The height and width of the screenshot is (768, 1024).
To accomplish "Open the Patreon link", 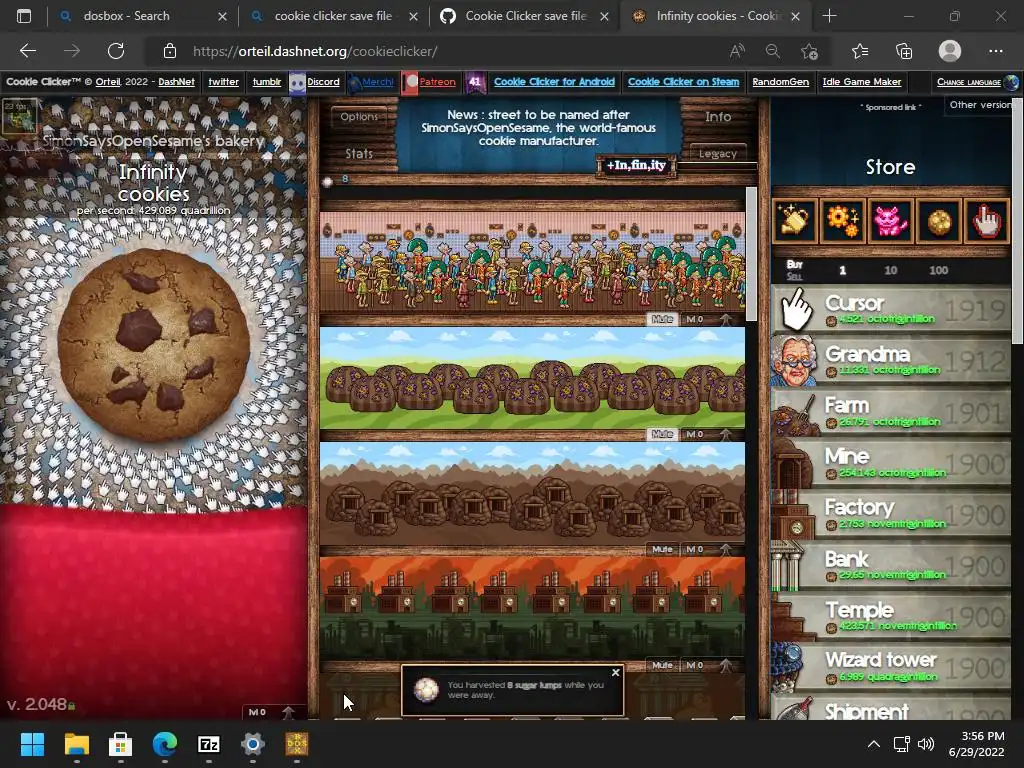I will 437,82.
